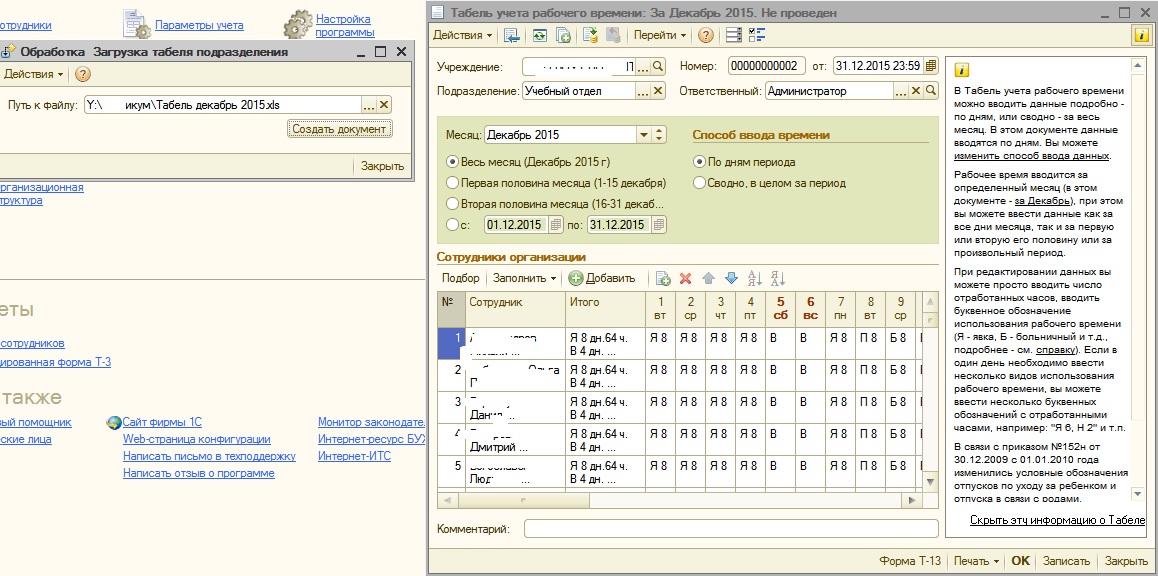
Task: Click help in the Обработка window
Action: 83,75
